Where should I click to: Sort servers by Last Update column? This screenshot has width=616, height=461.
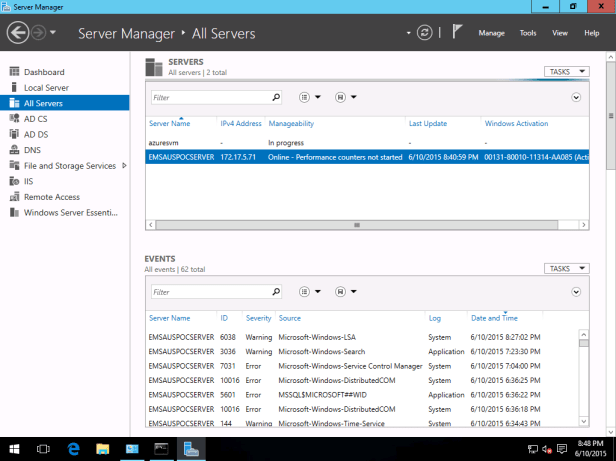click(x=428, y=123)
